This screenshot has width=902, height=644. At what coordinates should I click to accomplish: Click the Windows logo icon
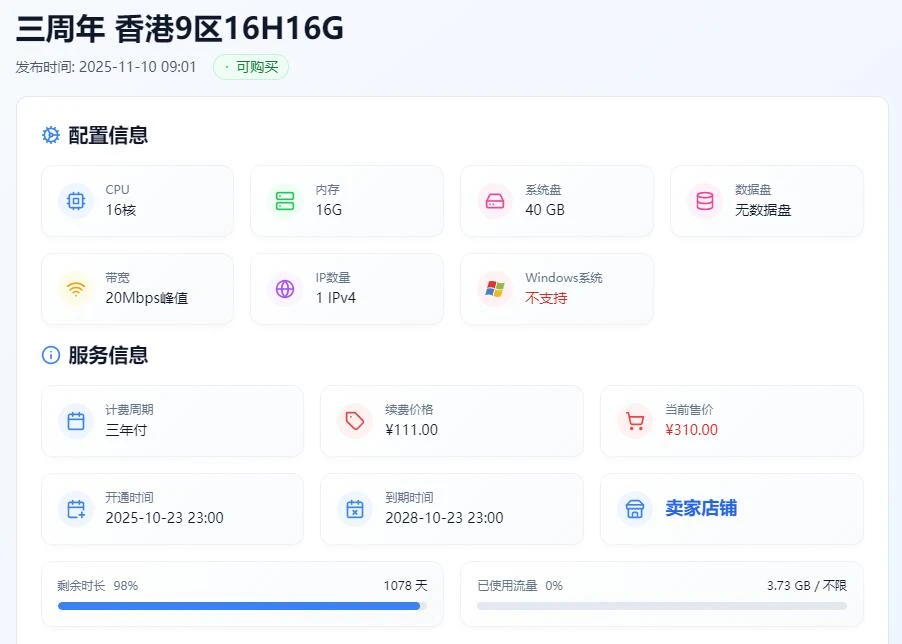click(x=495, y=289)
